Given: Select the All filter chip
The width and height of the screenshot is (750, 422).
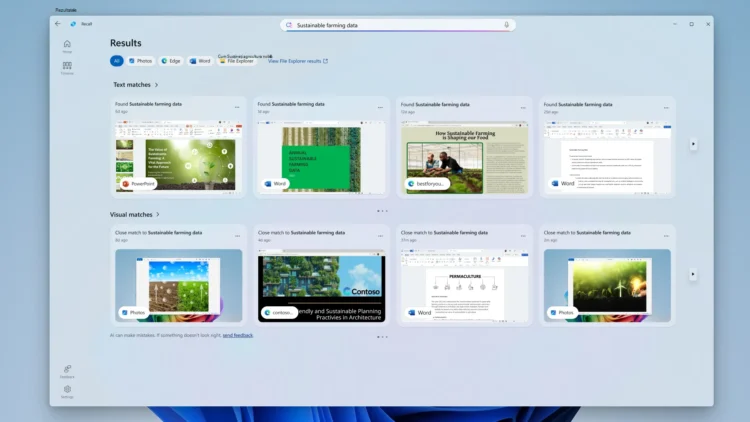Looking at the screenshot, I should point(116,61).
